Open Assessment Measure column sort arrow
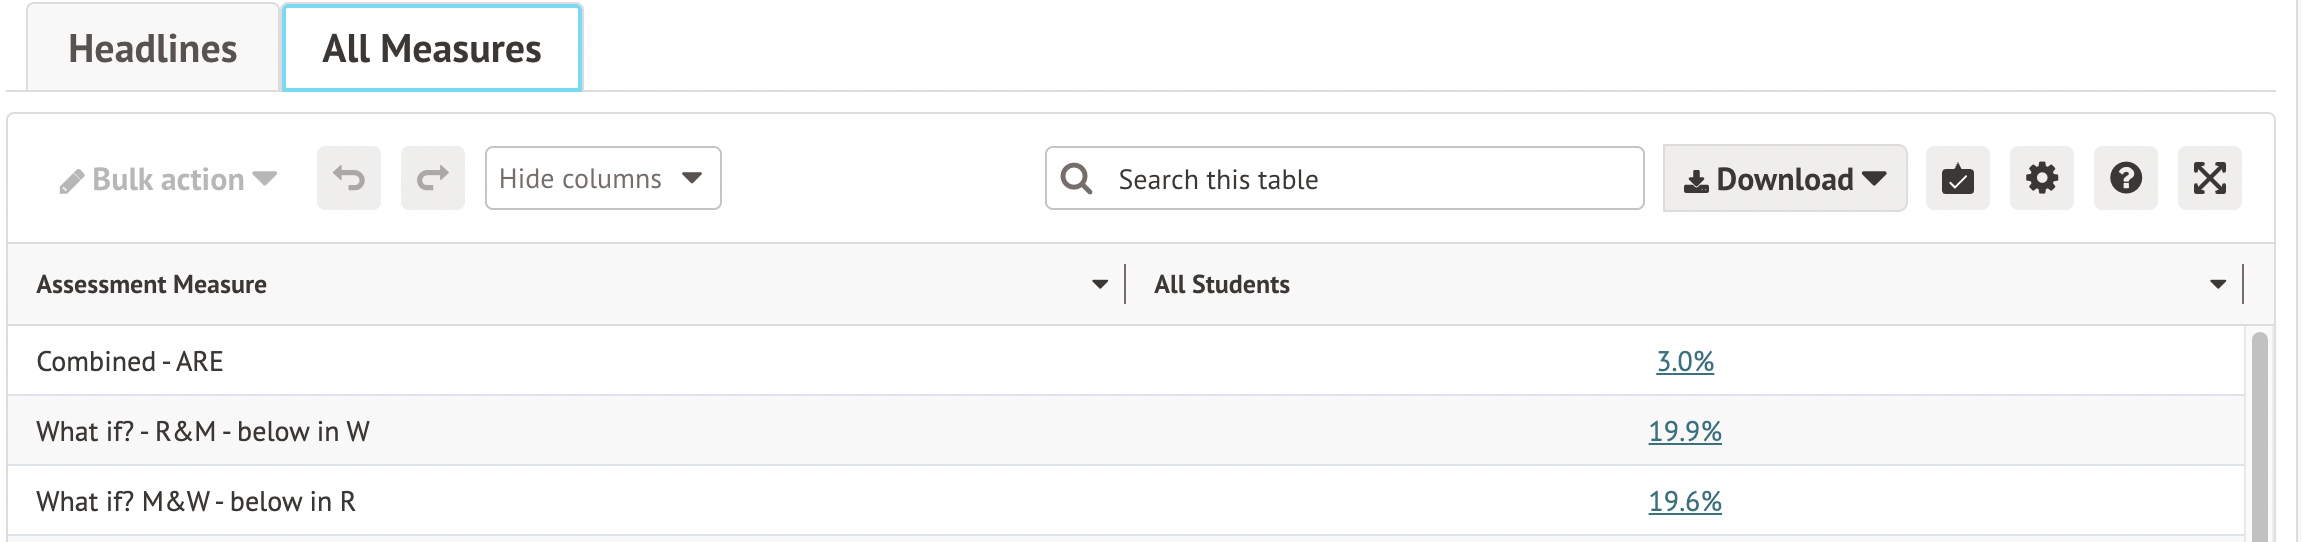 coord(1100,285)
